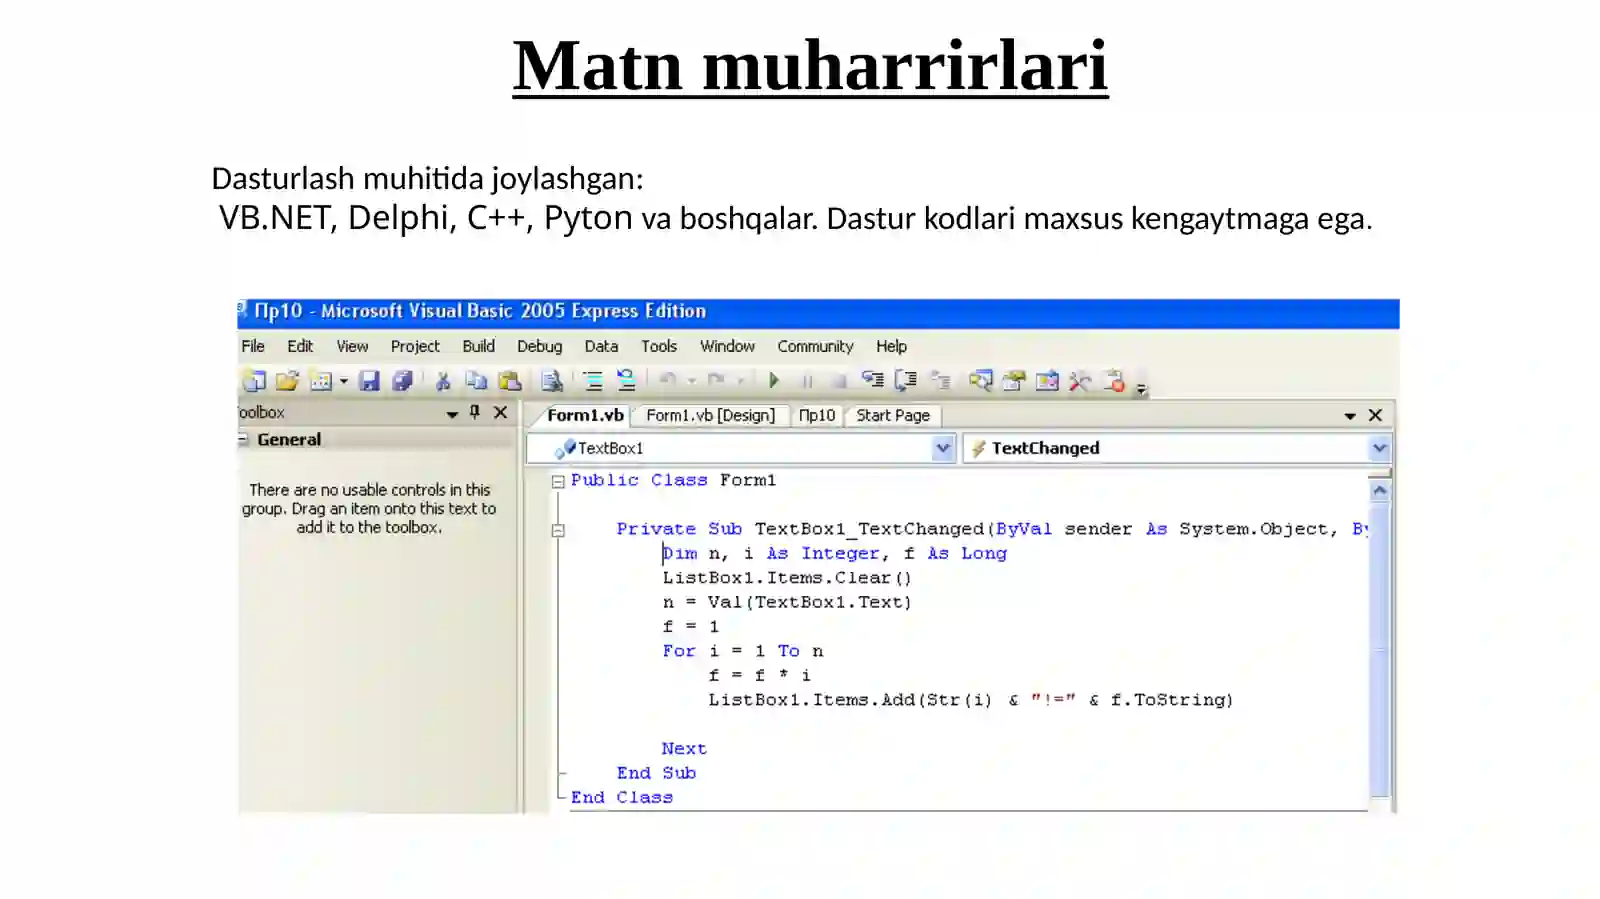This screenshot has height=899, width=1600.
Task: Close the active document tab with X
Action: (x=1375, y=415)
